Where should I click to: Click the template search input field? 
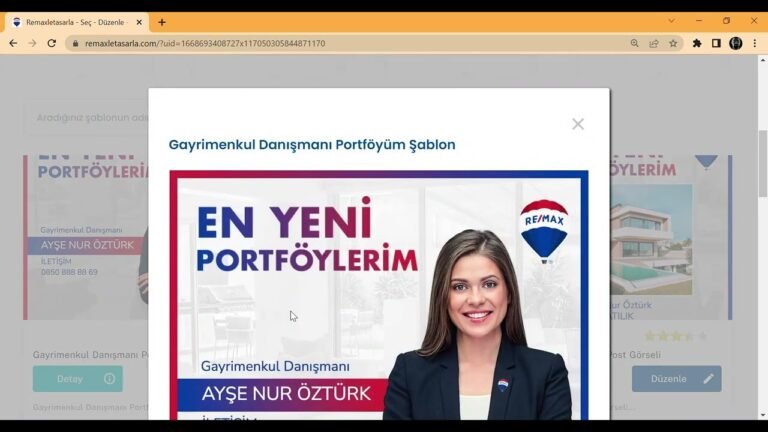point(88,118)
